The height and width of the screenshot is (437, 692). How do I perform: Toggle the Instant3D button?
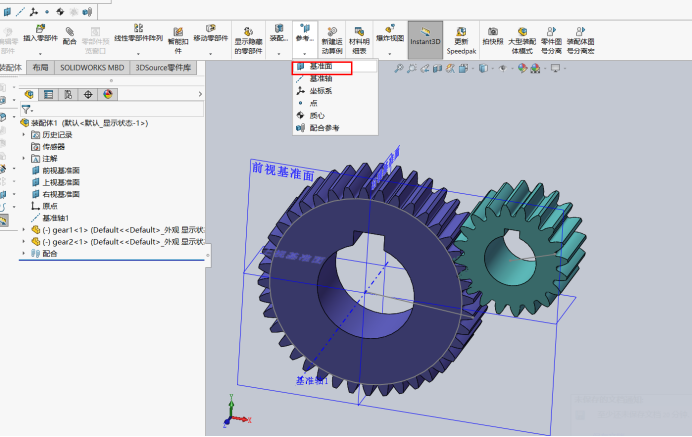tap(425, 40)
